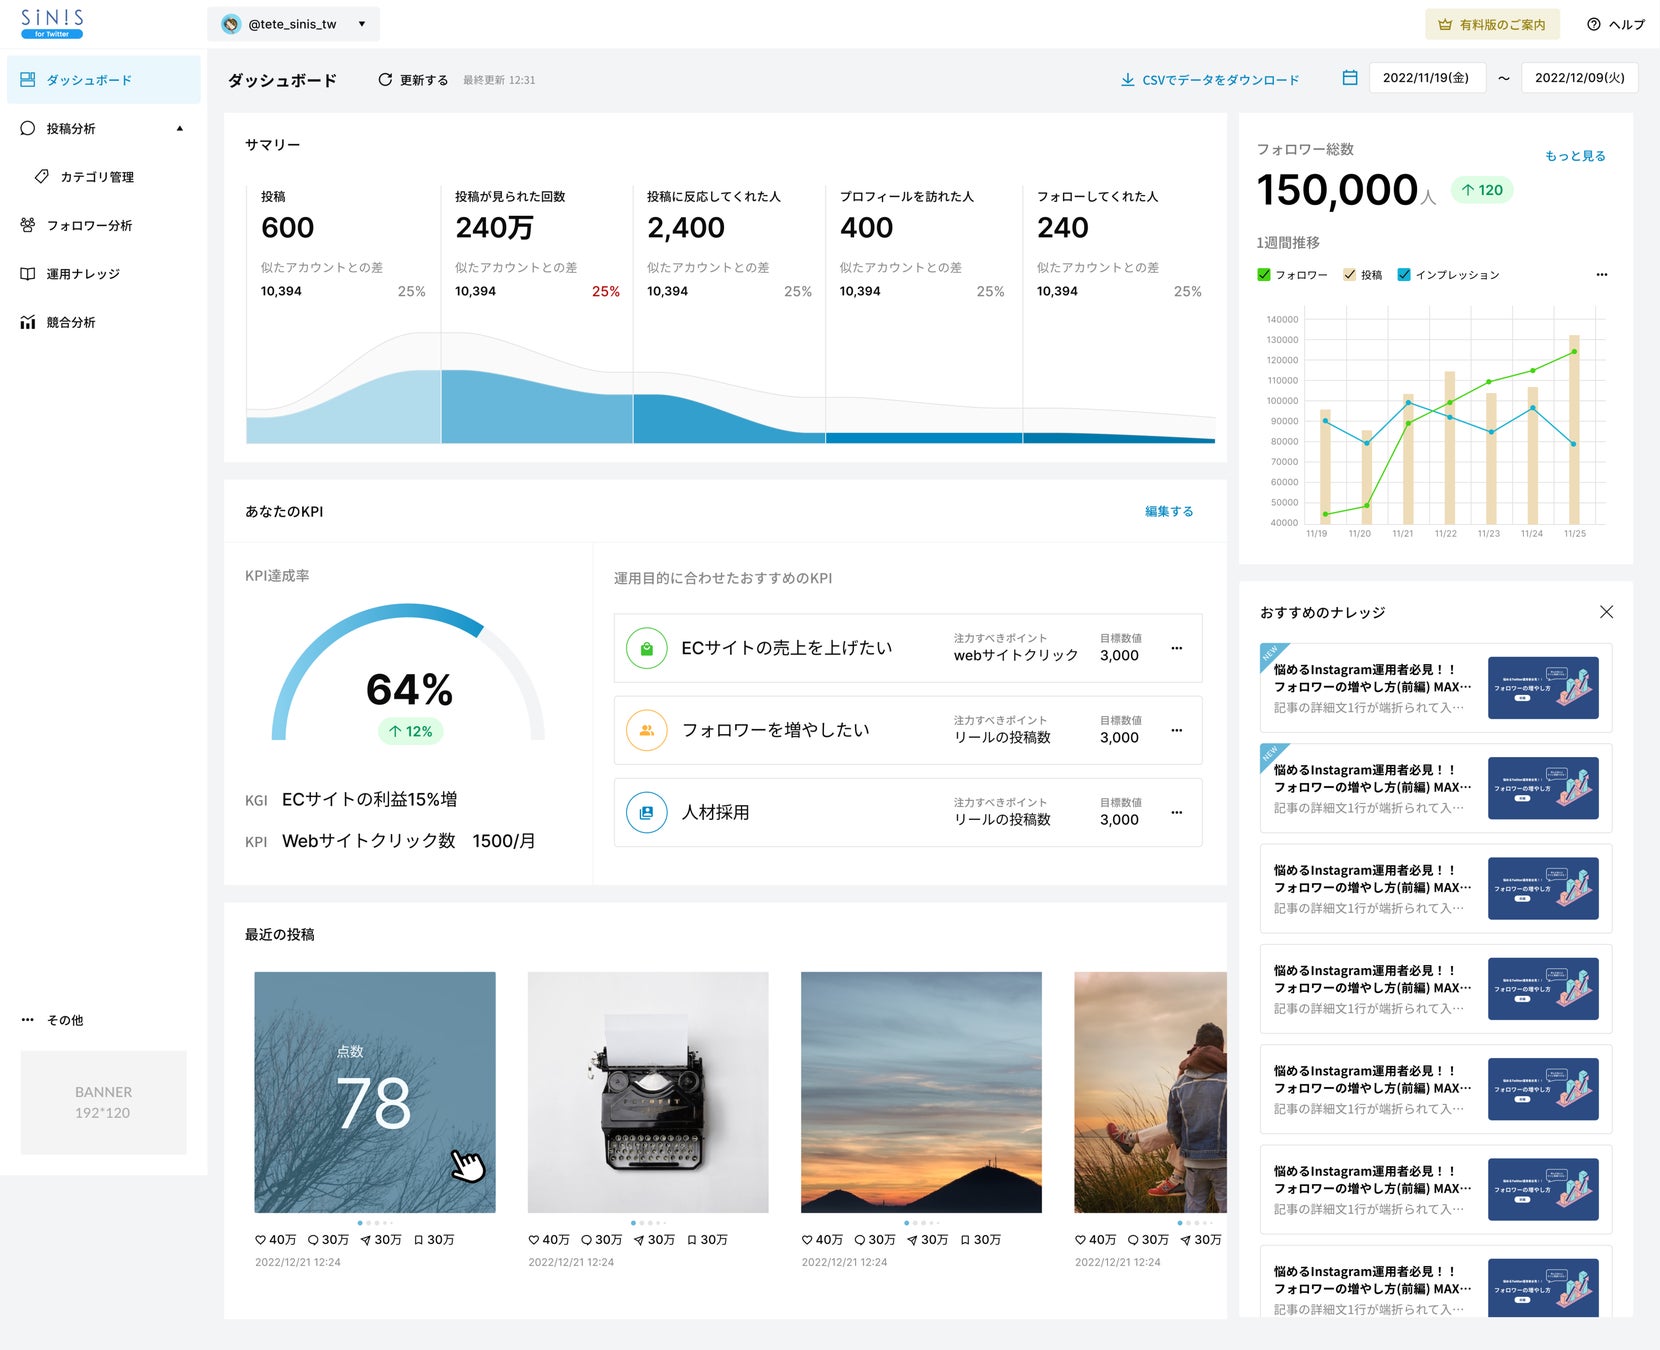1660x1350 pixels.
Task: Open the second NEW knowledge article title
Action: pos(1372,779)
